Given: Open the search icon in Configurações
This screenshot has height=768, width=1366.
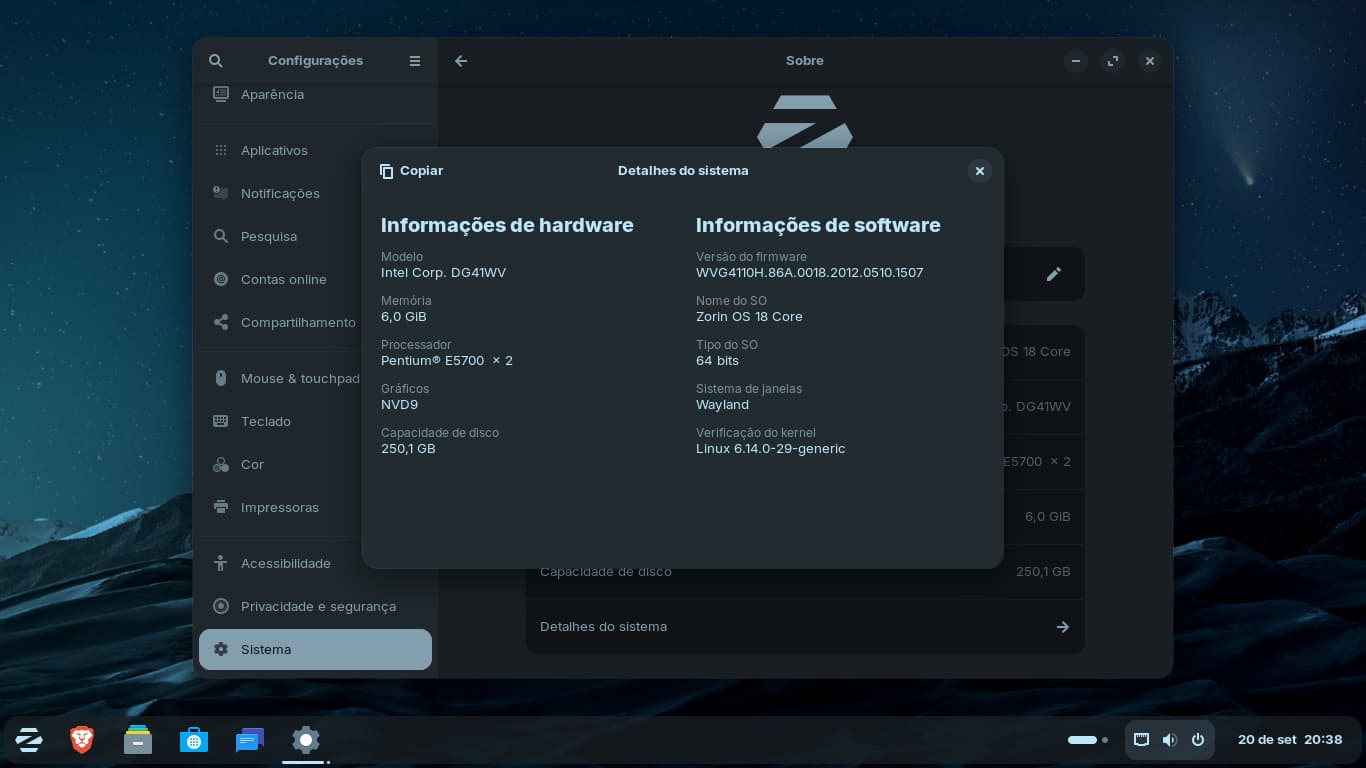Looking at the screenshot, I should (x=216, y=61).
